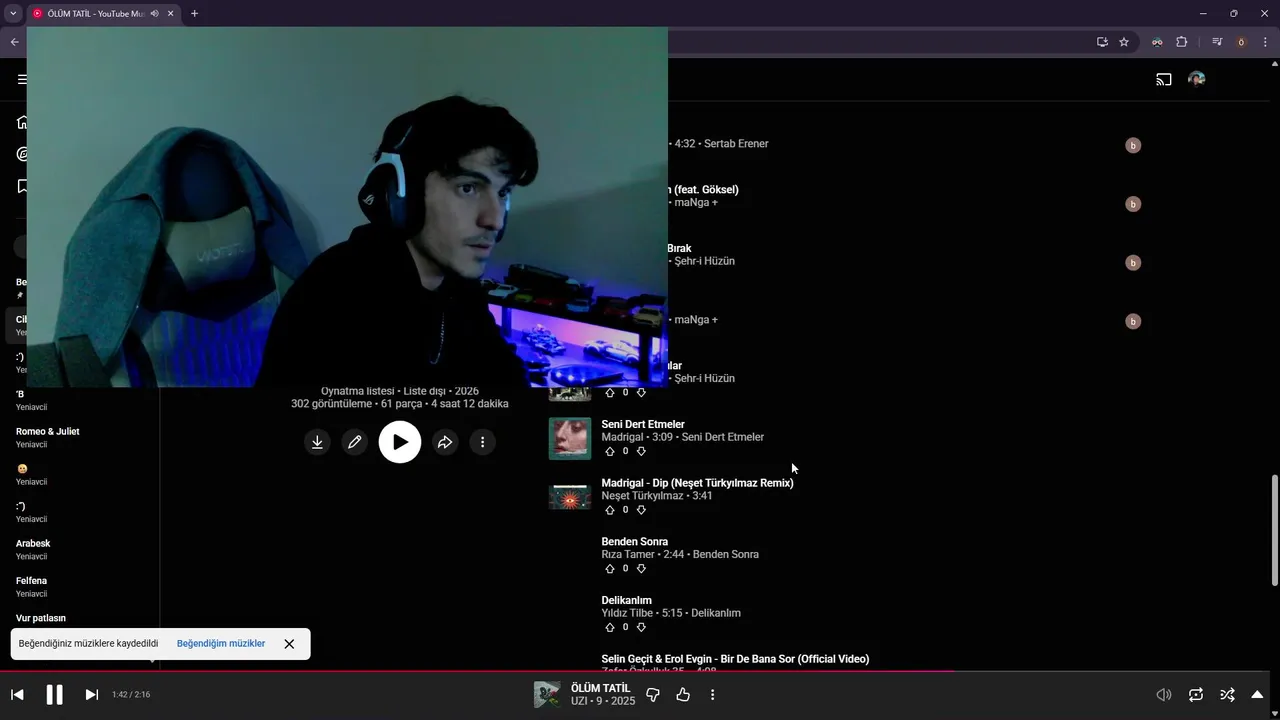Open the Selin Geçit & Erol Evgin track
Viewport: 1280px width, 720px height.
735,659
